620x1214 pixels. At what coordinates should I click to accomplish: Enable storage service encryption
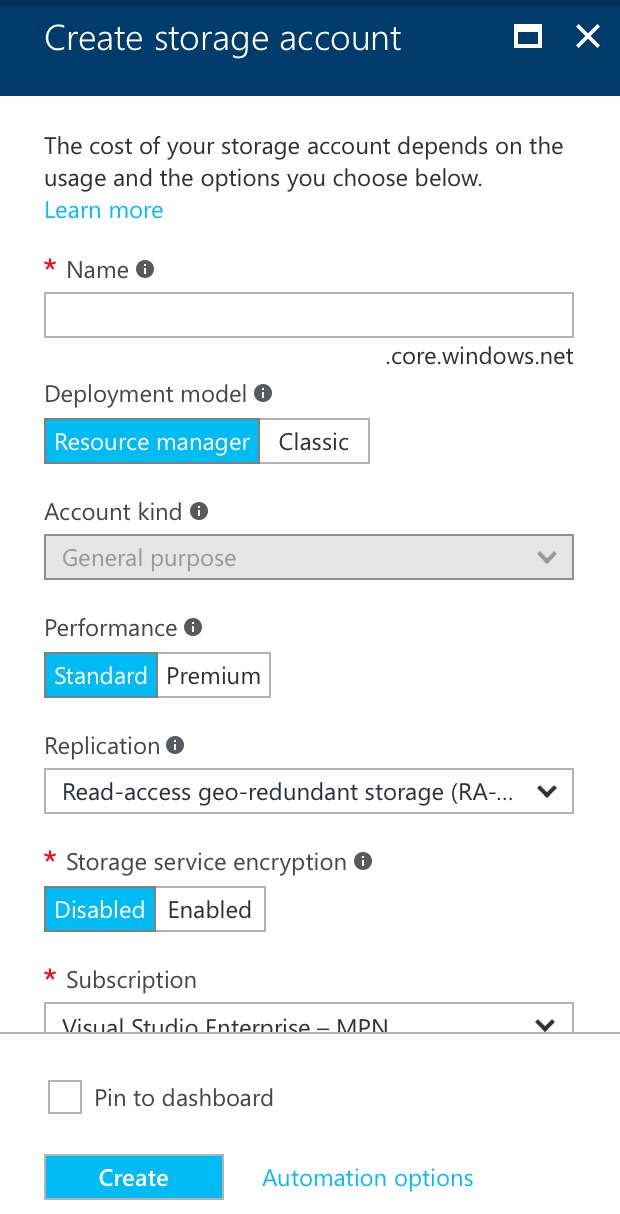[x=210, y=909]
